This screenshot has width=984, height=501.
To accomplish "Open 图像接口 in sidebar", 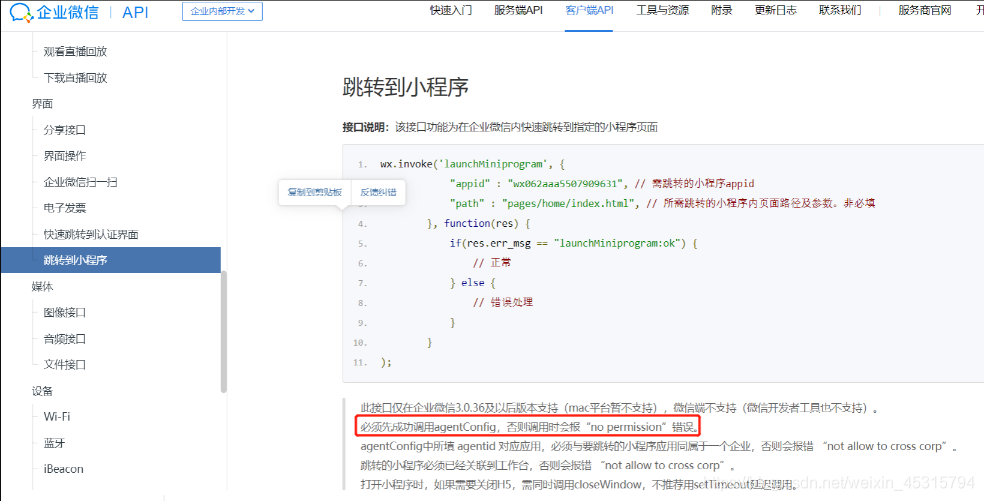I will click(64, 312).
